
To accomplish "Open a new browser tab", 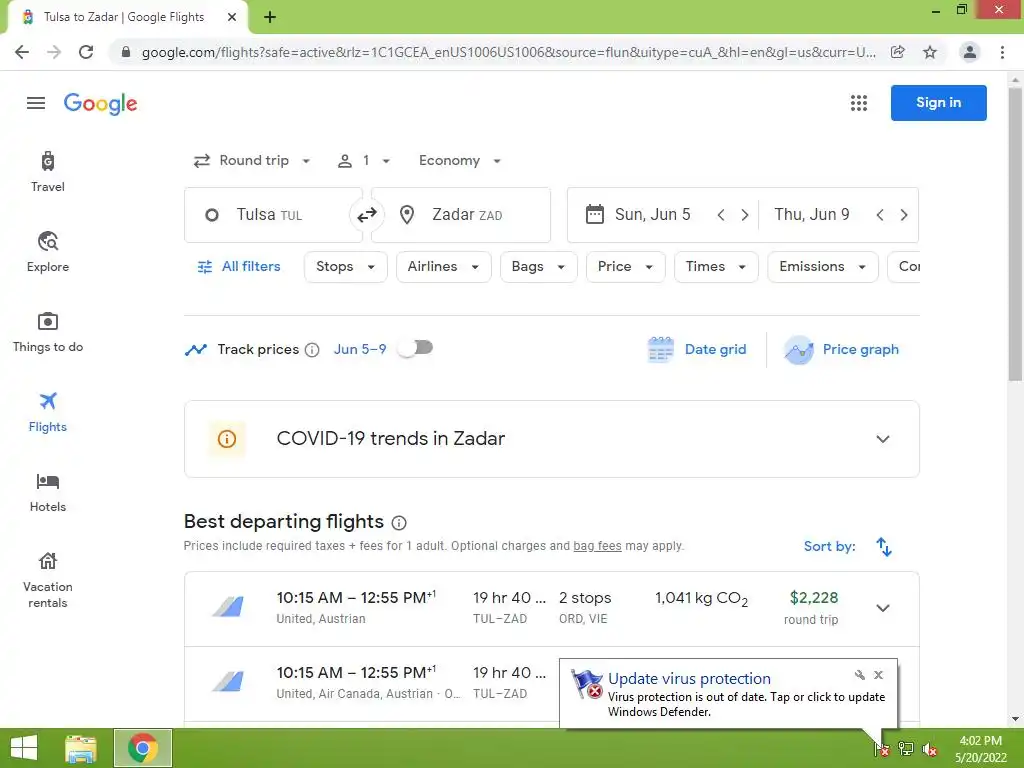I will [x=270, y=17].
